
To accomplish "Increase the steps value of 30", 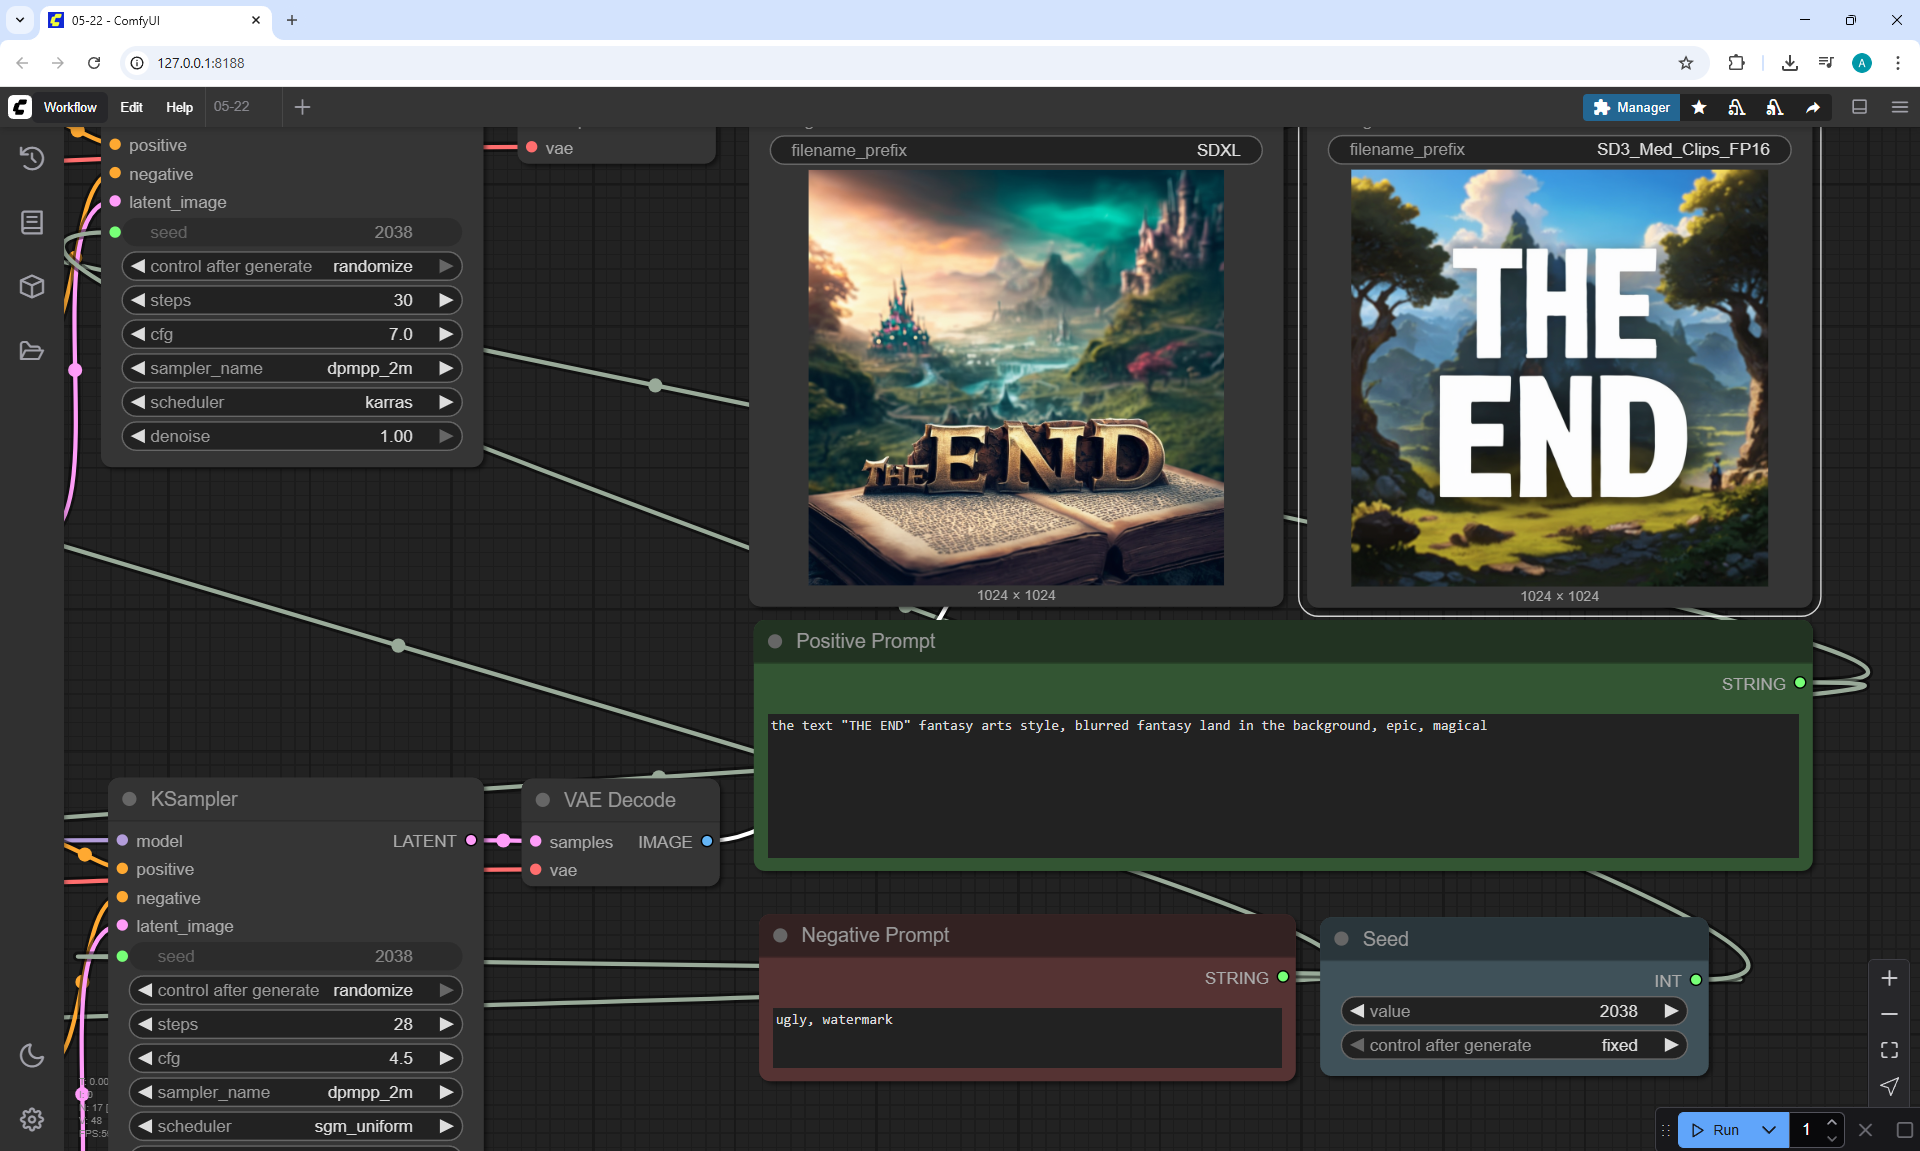I will tap(446, 300).
